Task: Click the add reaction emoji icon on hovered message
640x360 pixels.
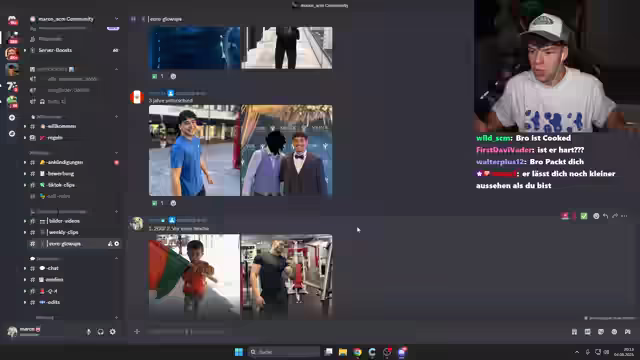Action: (596, 216)
